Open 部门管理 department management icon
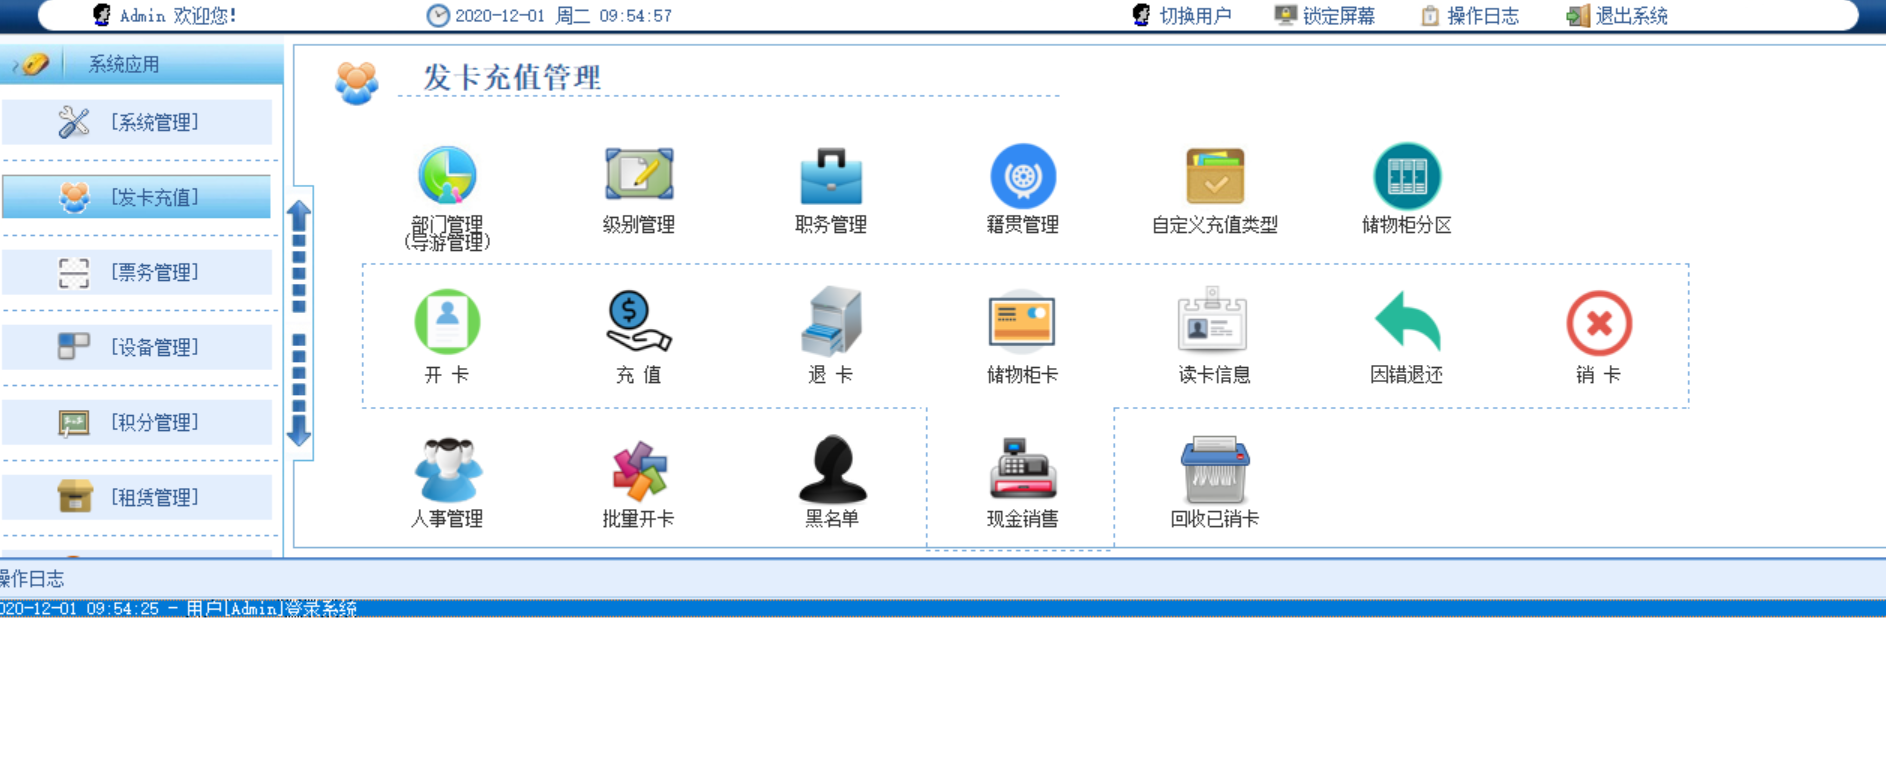 pyautogui.click(x=447, y=177)
